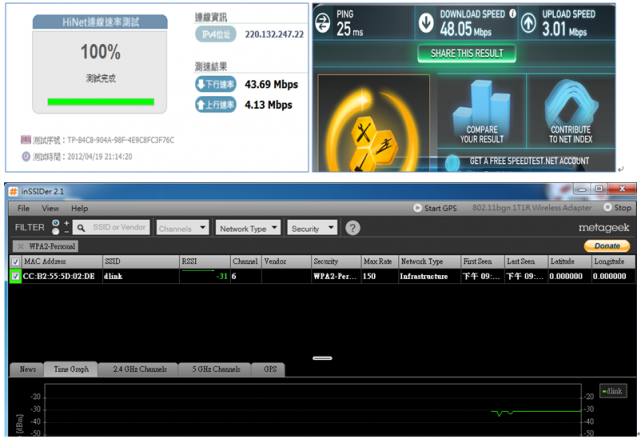
Task: Click the download speed arrow icon
Action: [x=426, y=23]
